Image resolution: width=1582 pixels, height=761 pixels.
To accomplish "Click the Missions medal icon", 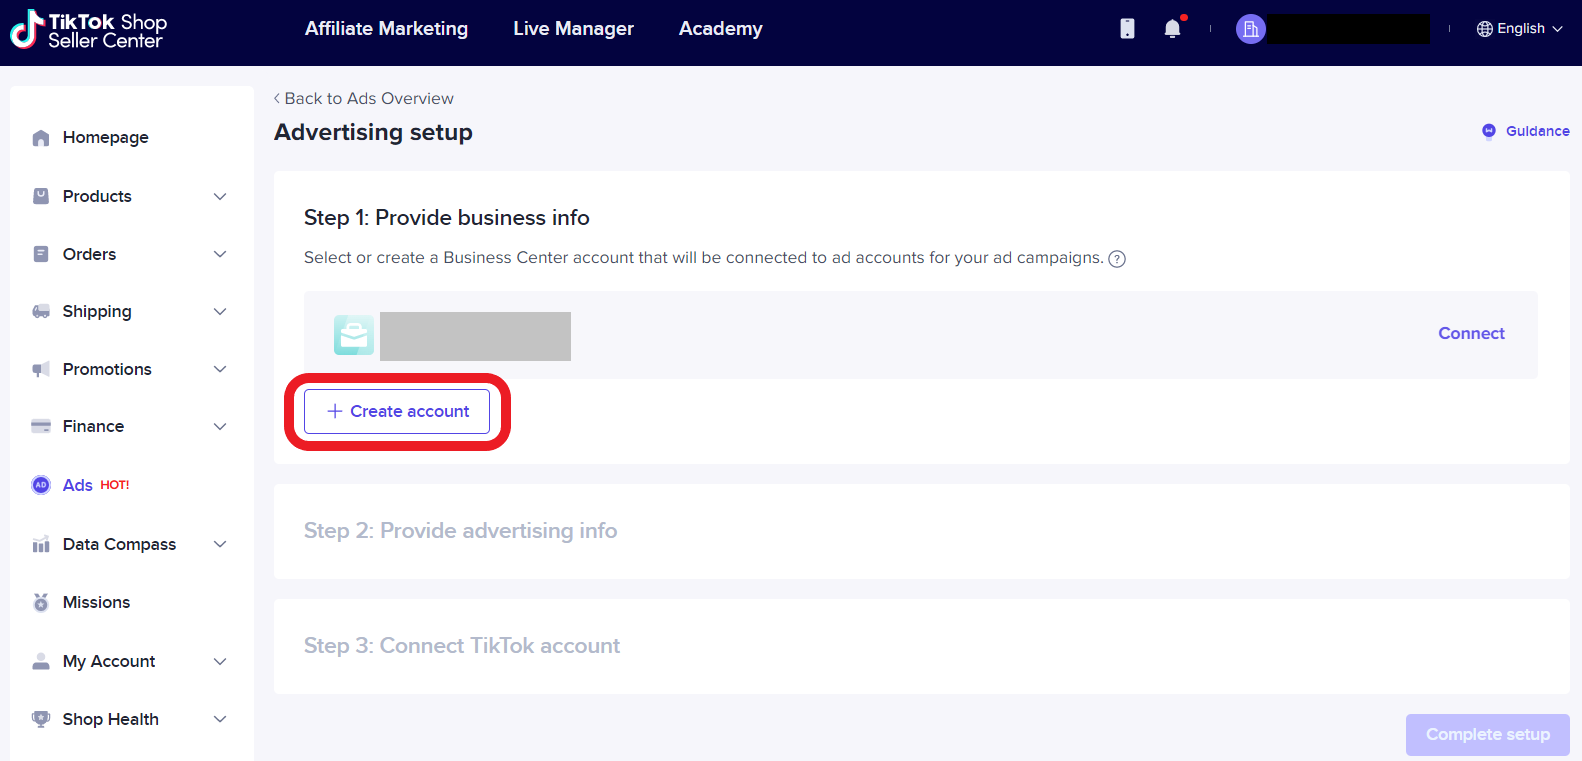I will 41,602.
